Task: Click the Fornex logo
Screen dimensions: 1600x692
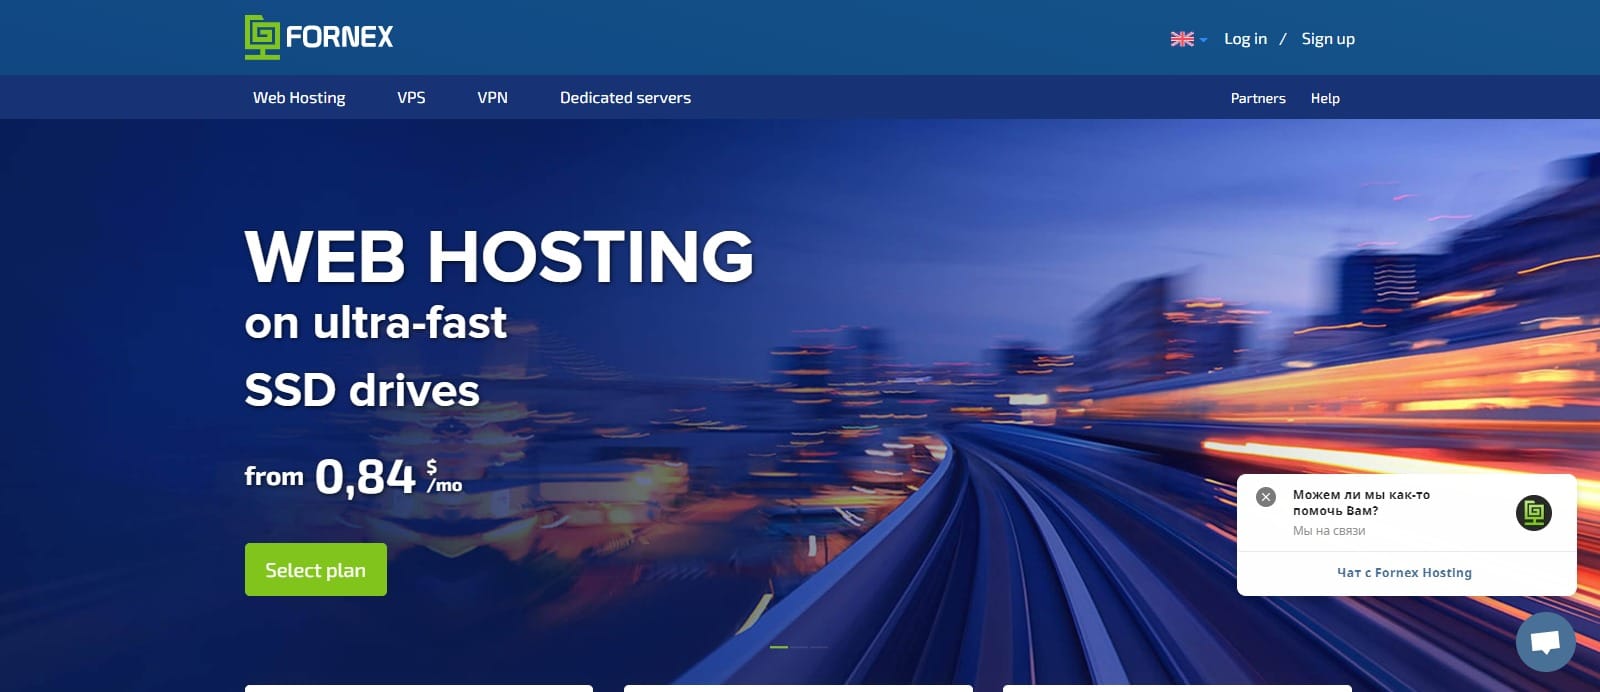Action: tap(319, 37)
